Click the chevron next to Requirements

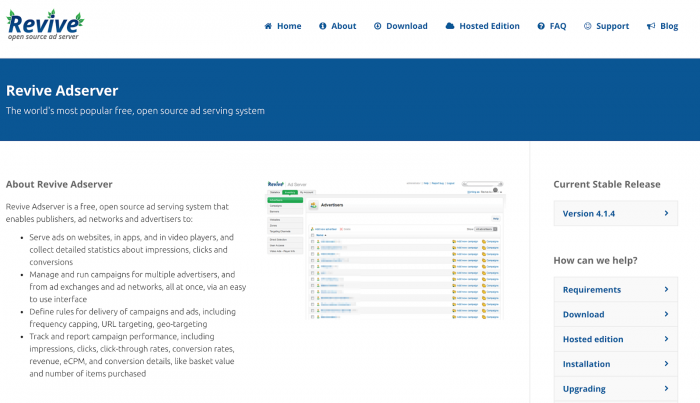tap(666, 289)
